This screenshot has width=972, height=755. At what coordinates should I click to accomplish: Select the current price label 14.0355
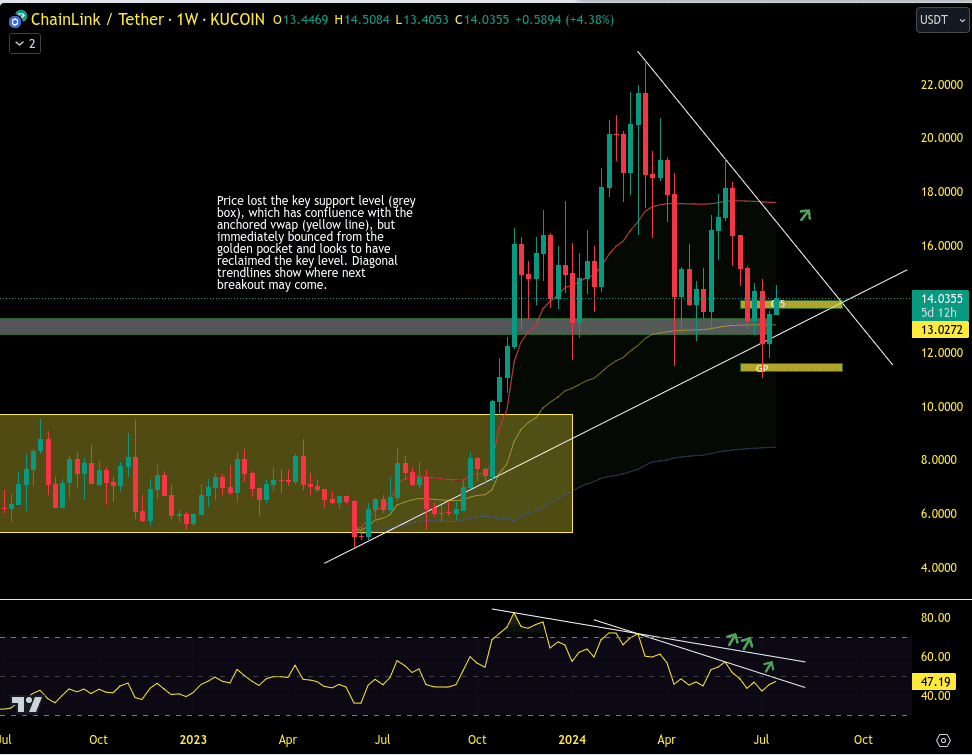tap(941, 299)
